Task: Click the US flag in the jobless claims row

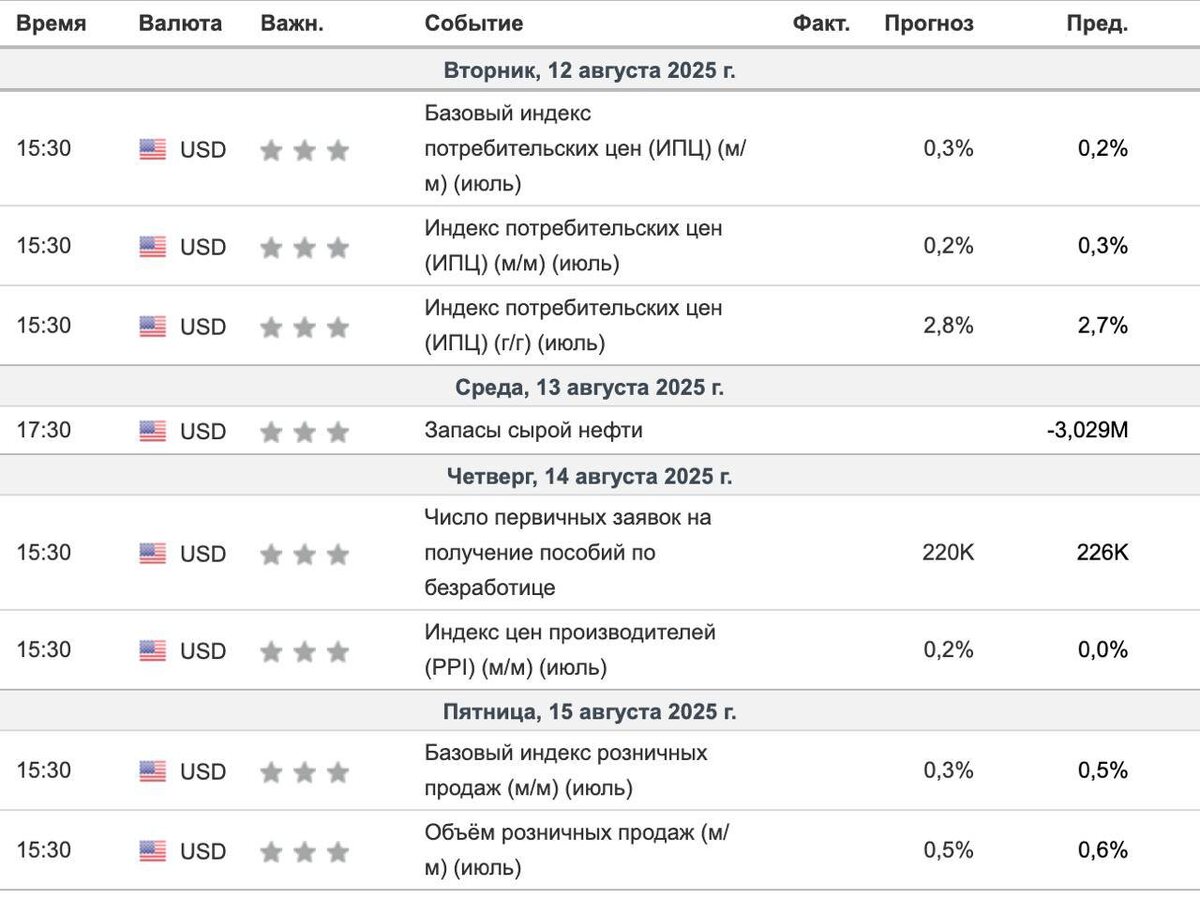Action: click(152, 553)
